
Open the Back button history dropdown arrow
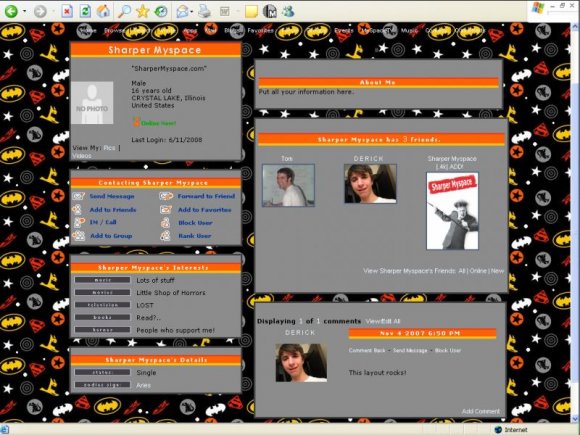[24, 11]
